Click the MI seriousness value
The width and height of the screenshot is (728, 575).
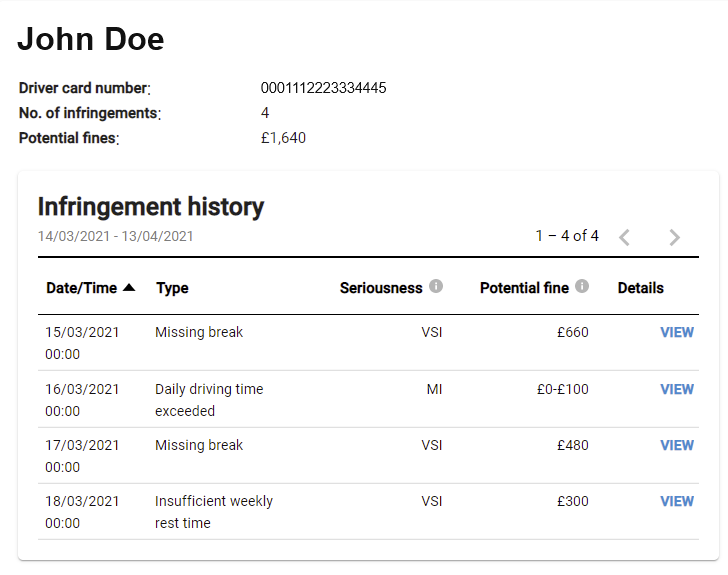click(434, 389)
